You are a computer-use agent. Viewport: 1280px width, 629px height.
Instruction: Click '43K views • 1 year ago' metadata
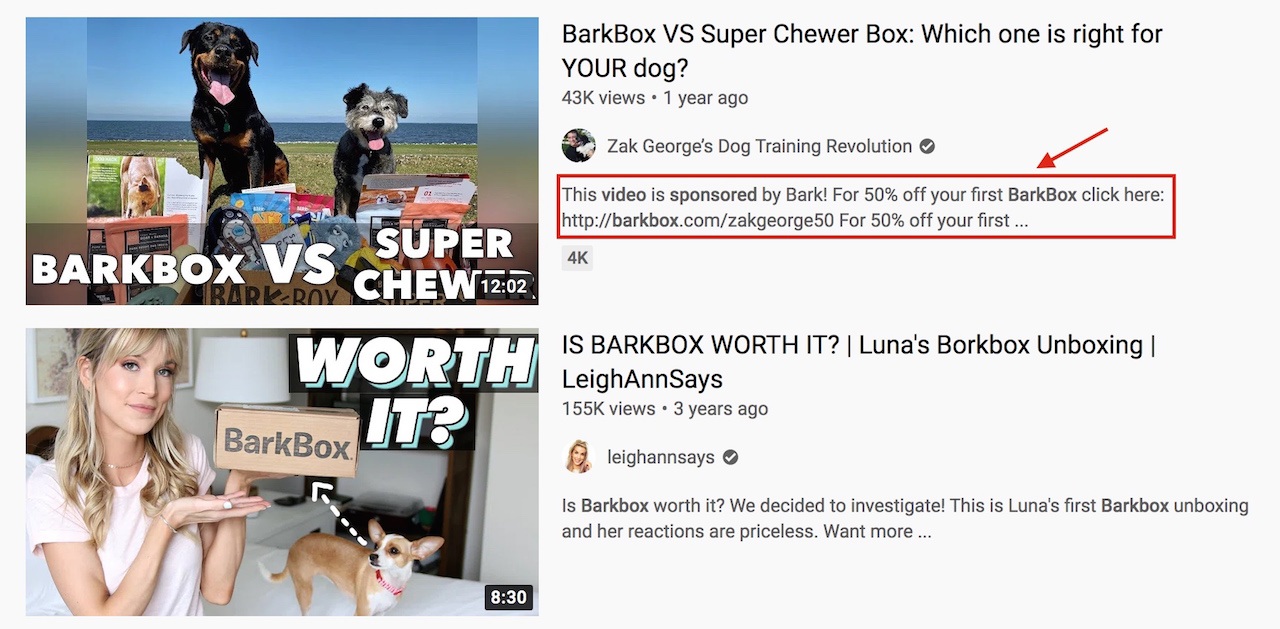coord(655,98)
